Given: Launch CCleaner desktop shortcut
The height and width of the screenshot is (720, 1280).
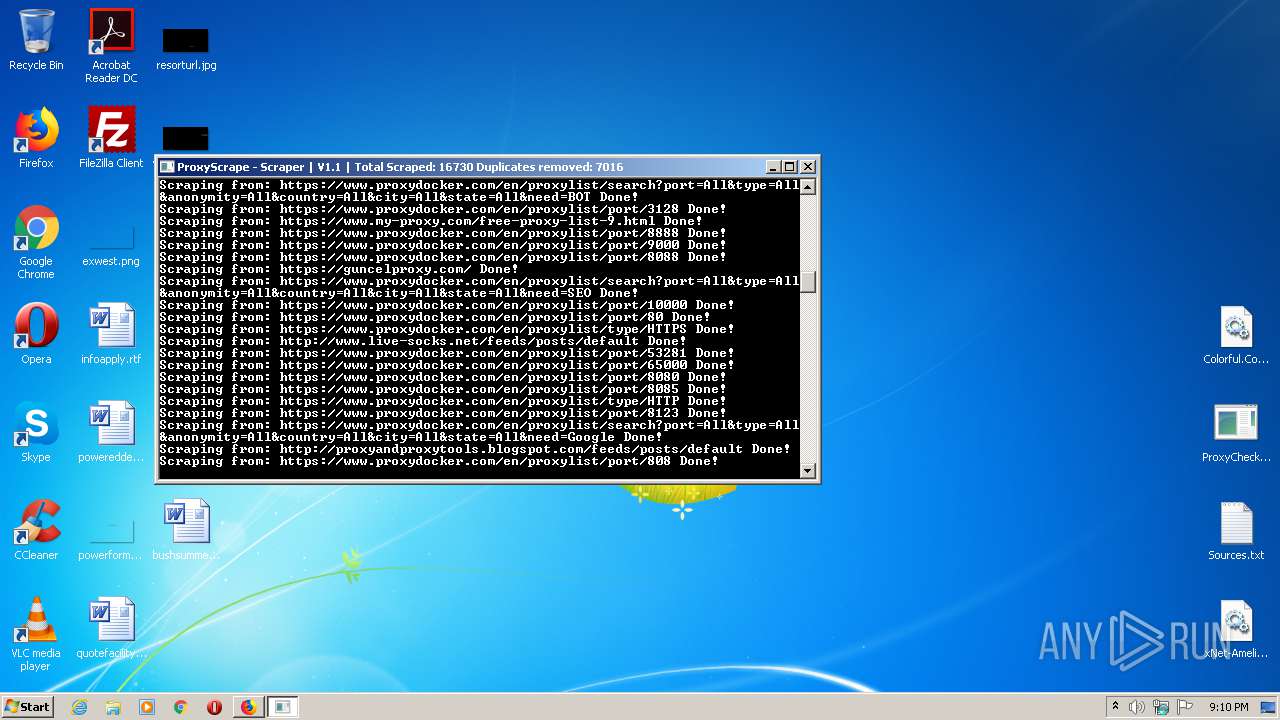Looking at the screenshot, I should 36,530.
